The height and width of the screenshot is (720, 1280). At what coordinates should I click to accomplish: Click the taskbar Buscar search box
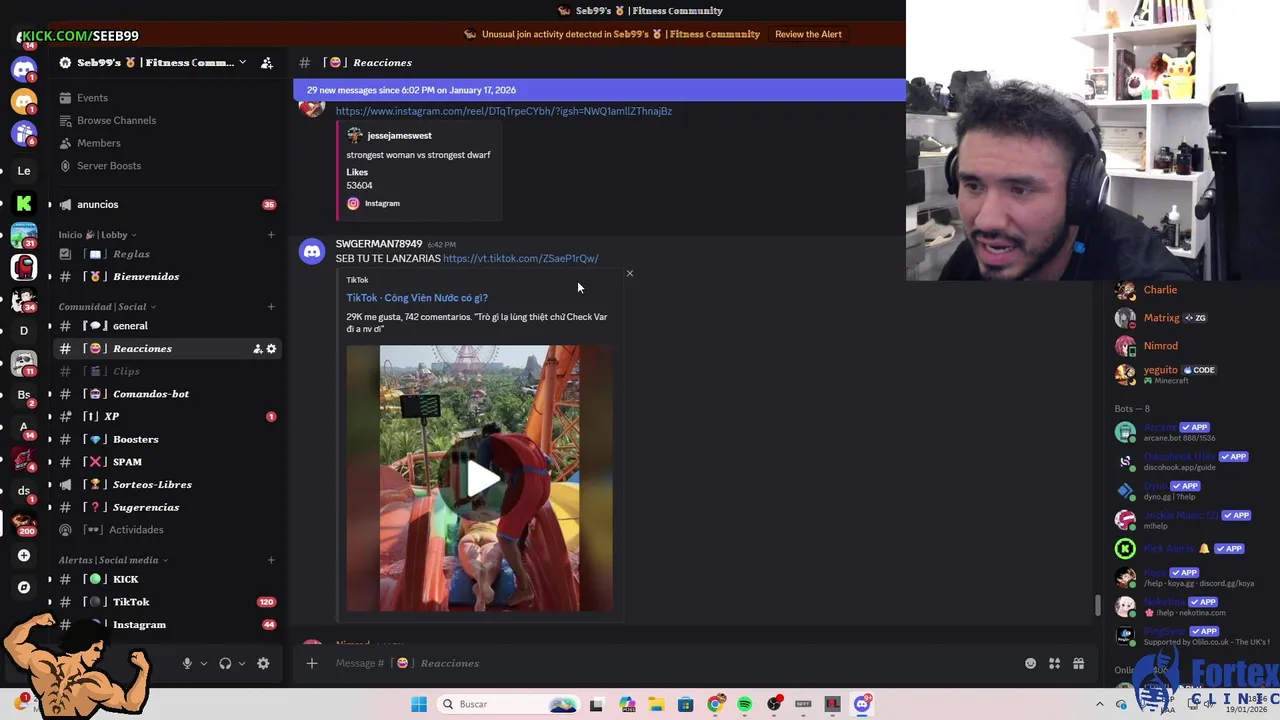click(x=510, y=704)
